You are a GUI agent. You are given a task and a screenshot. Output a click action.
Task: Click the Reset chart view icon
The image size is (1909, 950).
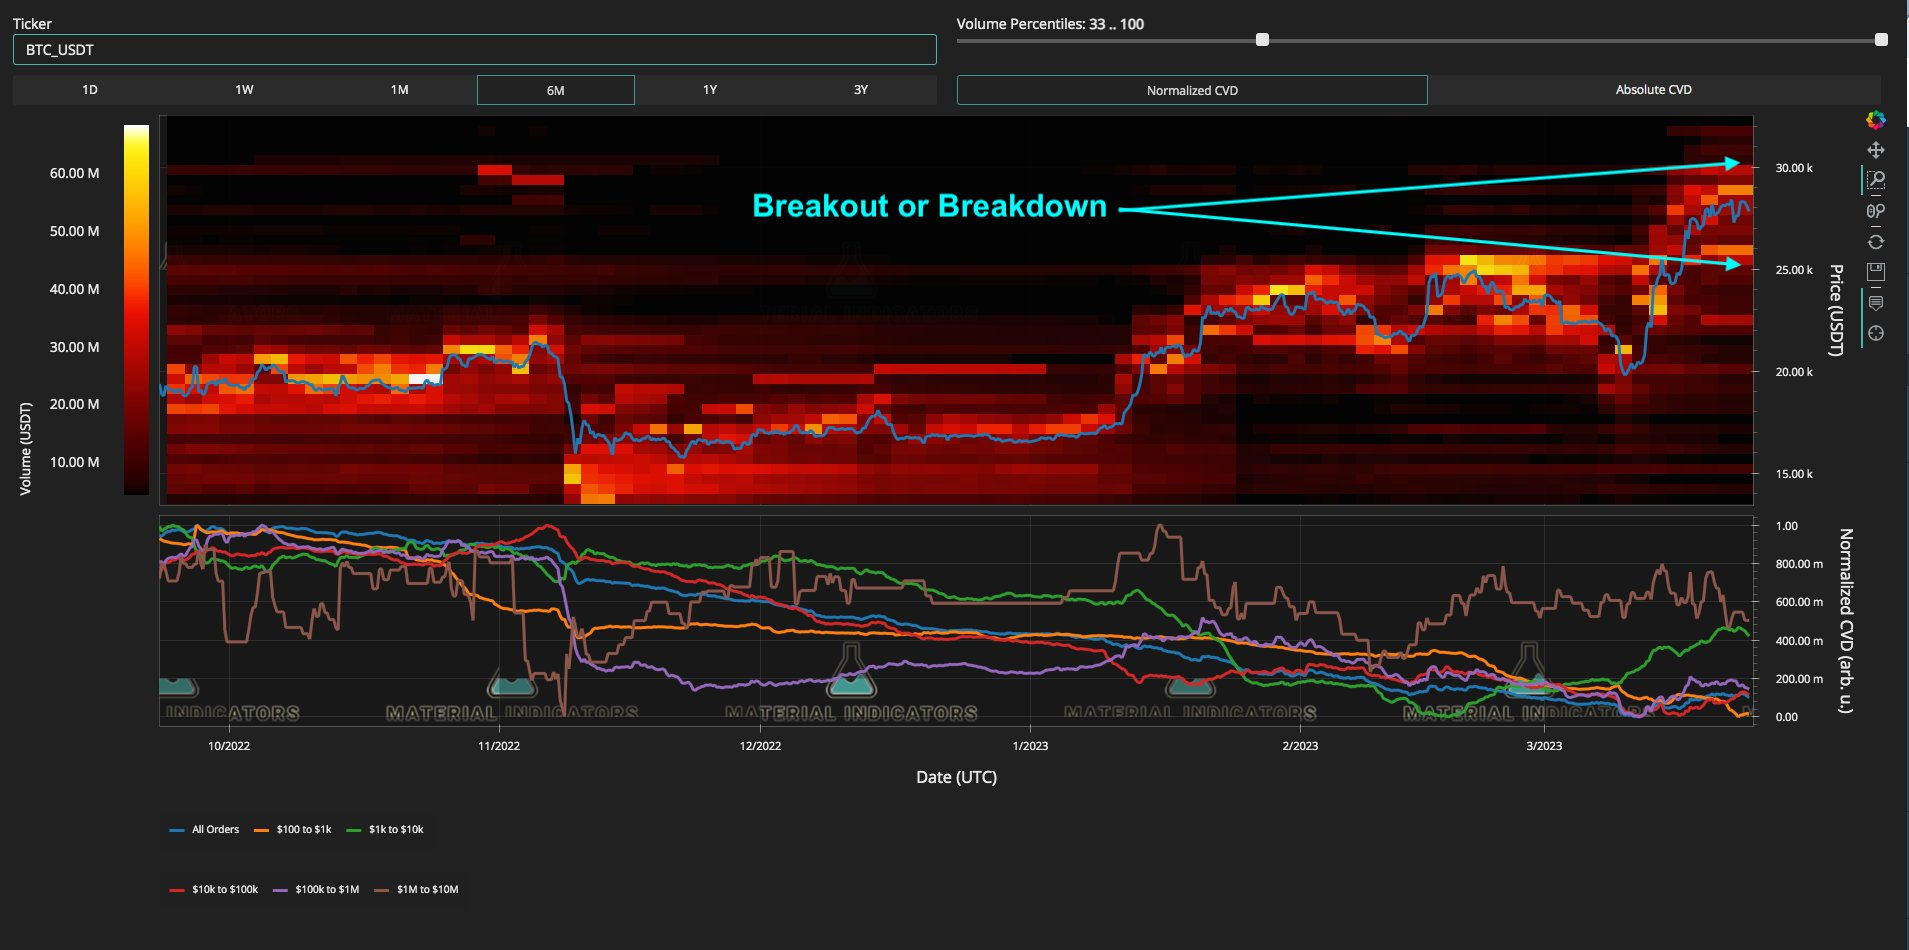click(1876, 242)
